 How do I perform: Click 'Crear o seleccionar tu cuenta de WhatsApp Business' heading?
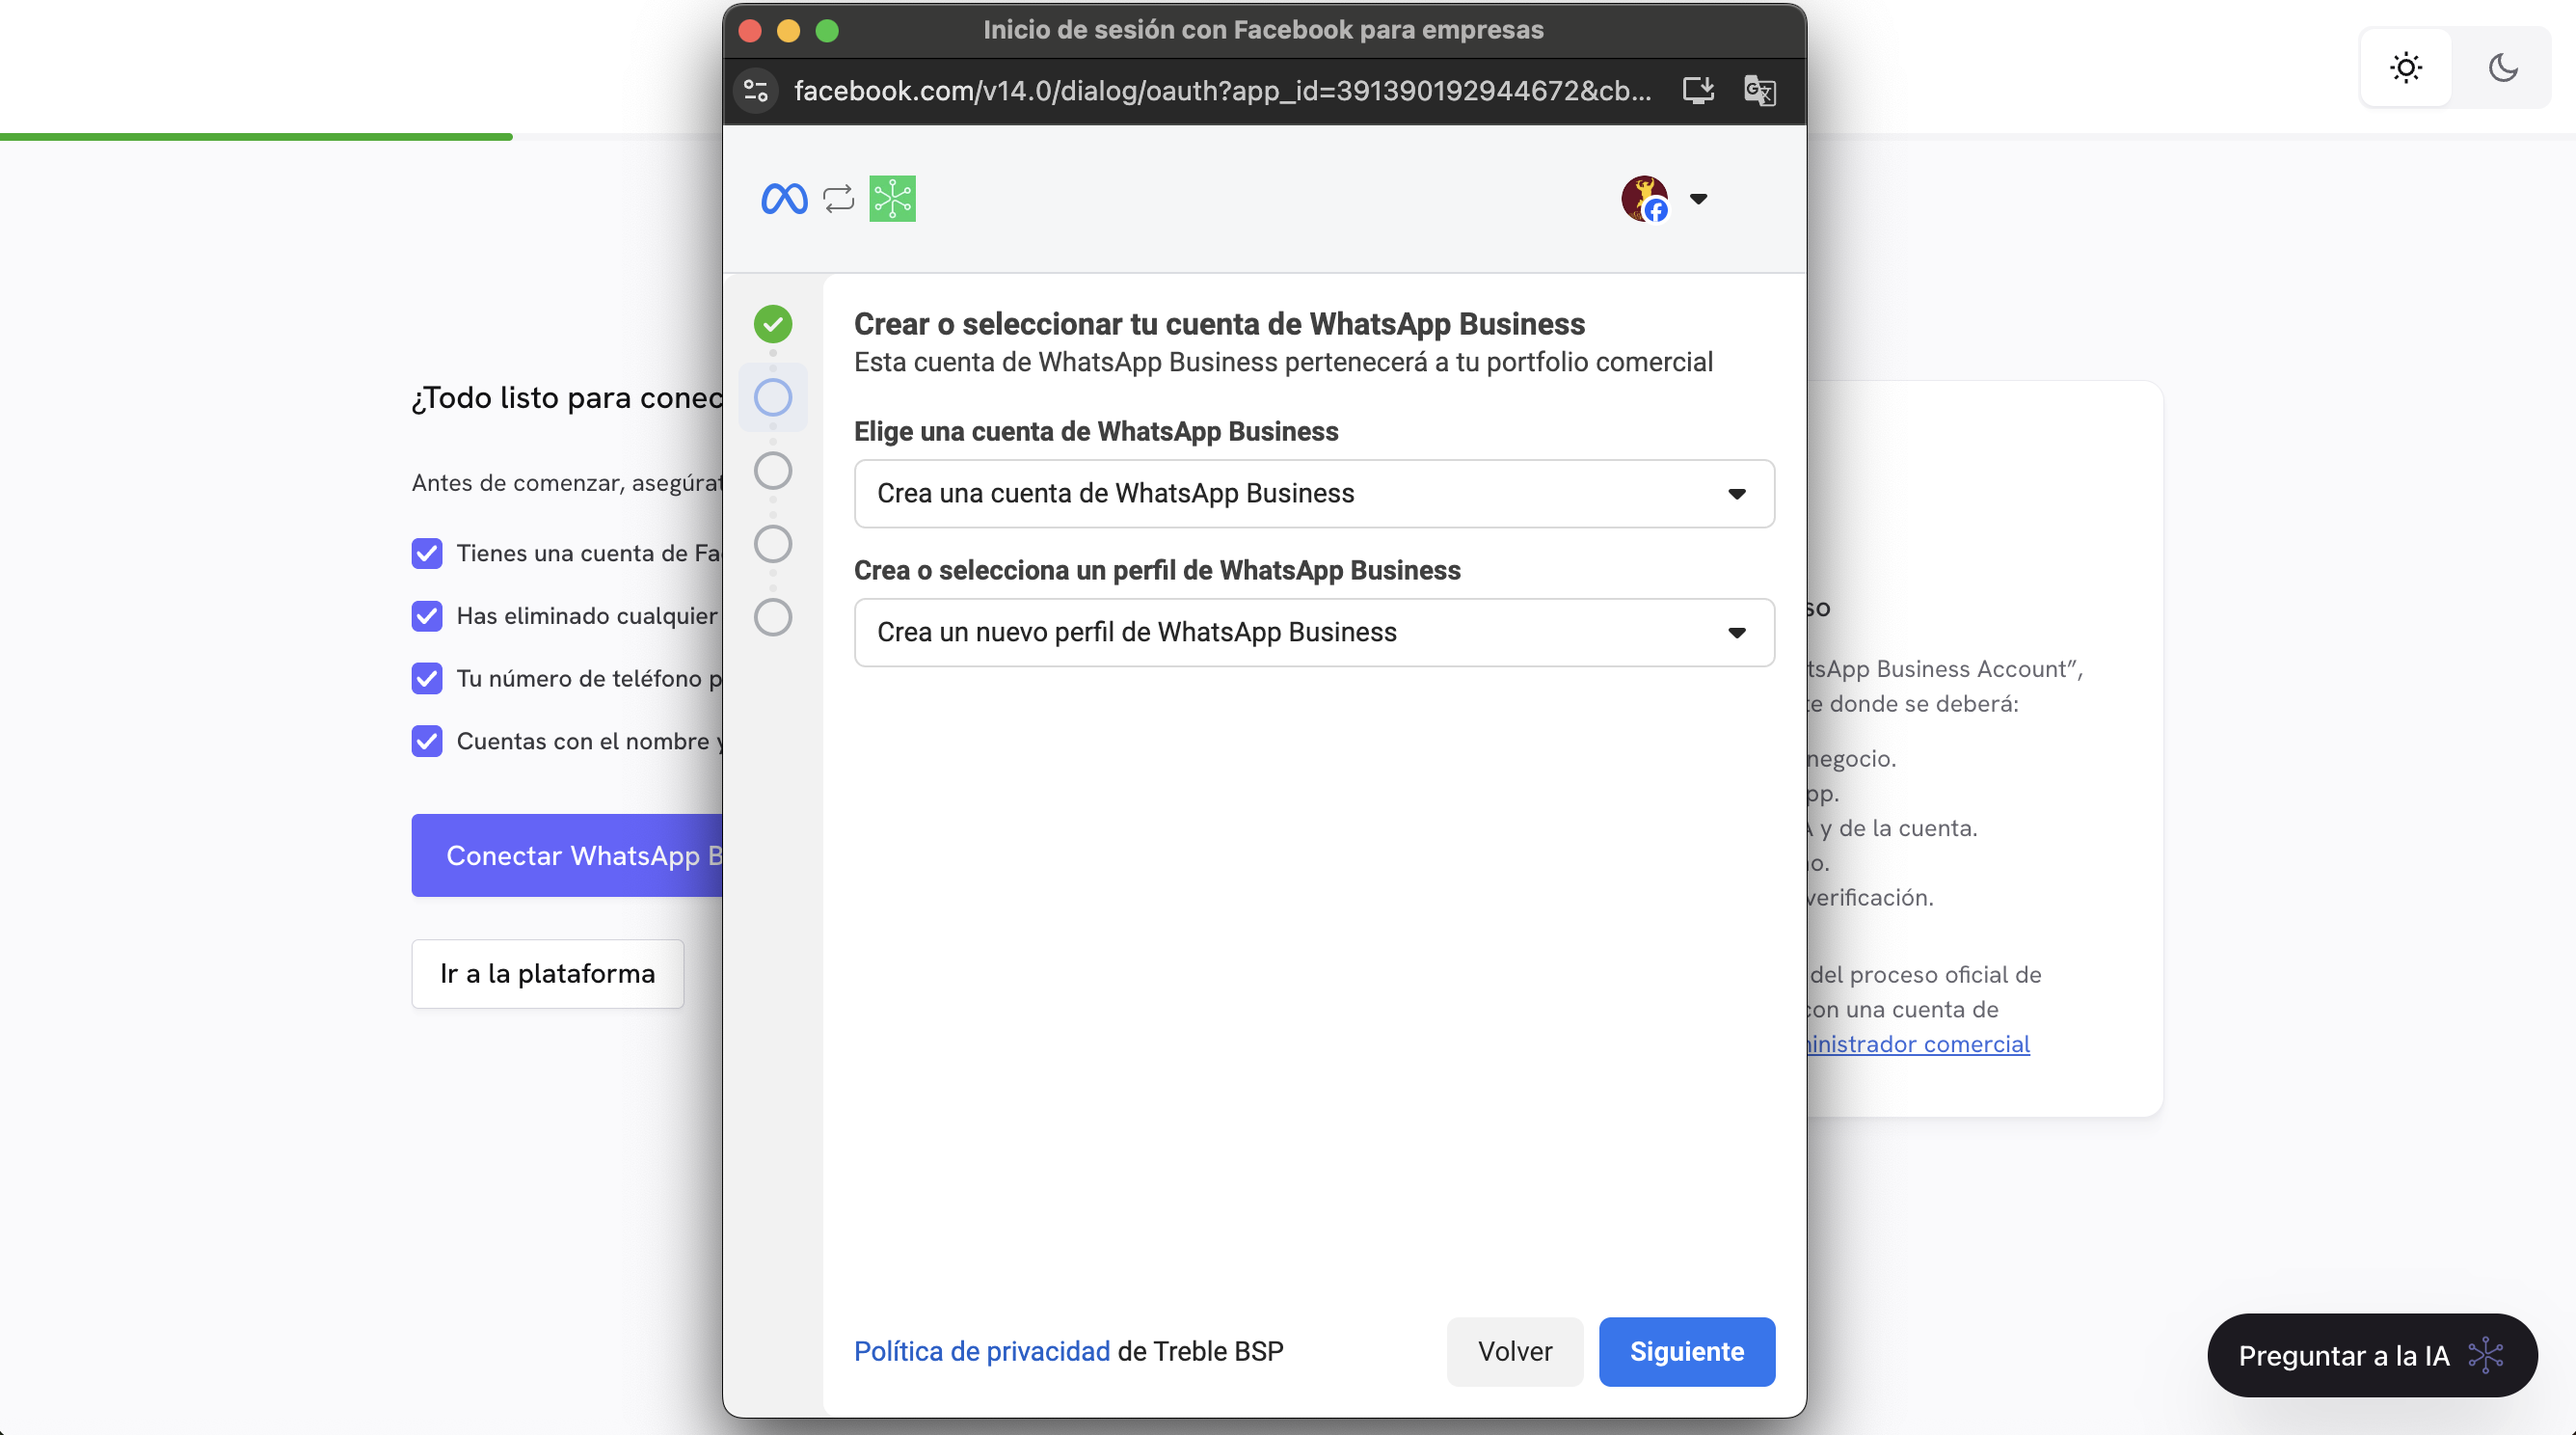point(1219,324)
